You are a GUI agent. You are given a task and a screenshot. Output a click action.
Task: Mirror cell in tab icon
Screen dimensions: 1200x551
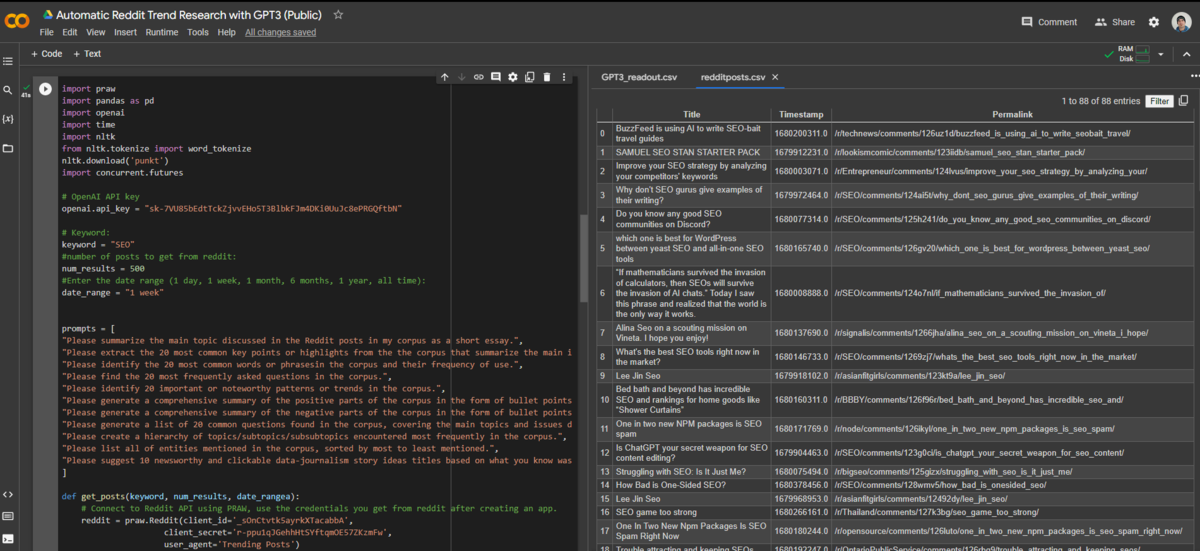coord(530,77)
